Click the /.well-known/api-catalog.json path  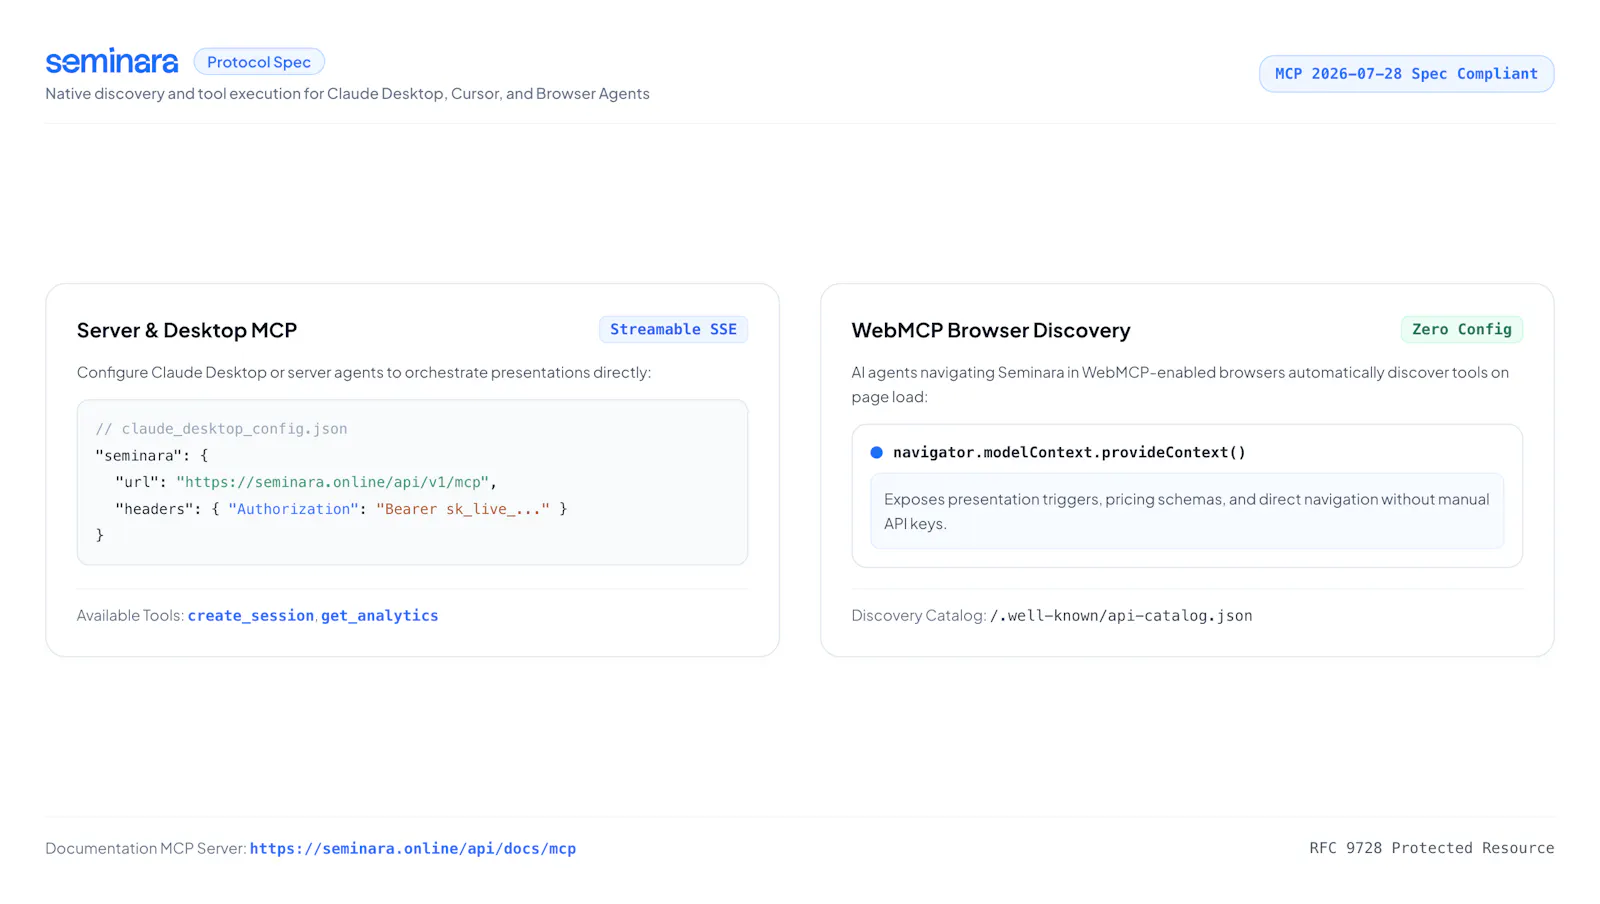click(1121, 615)
